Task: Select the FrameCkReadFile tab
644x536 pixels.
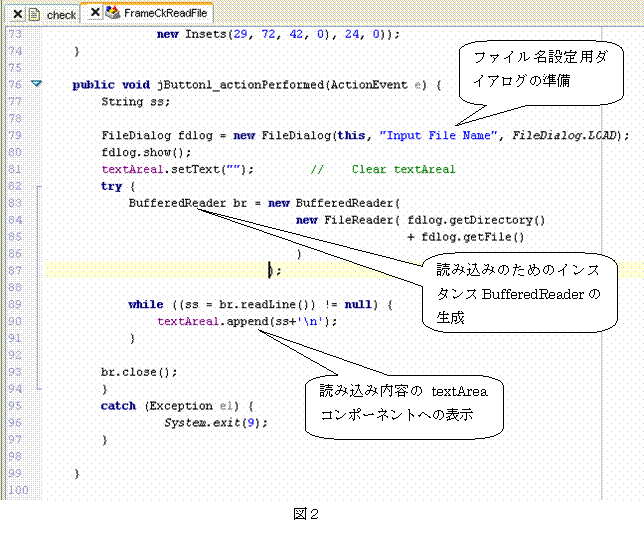Action: click(165, 14)
